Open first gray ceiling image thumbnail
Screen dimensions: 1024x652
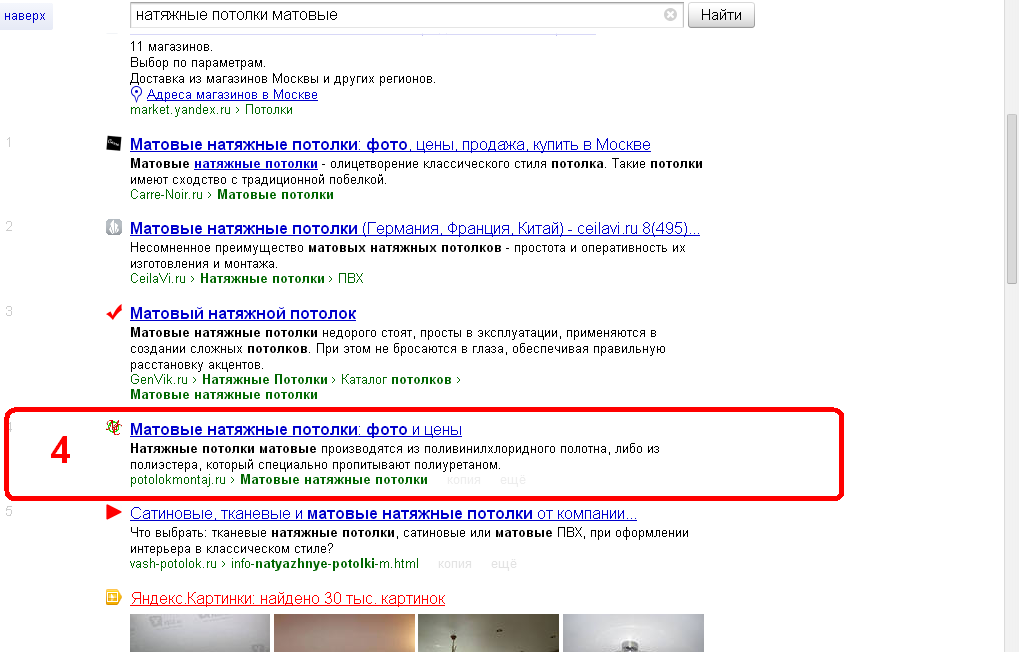pos(200,632)
